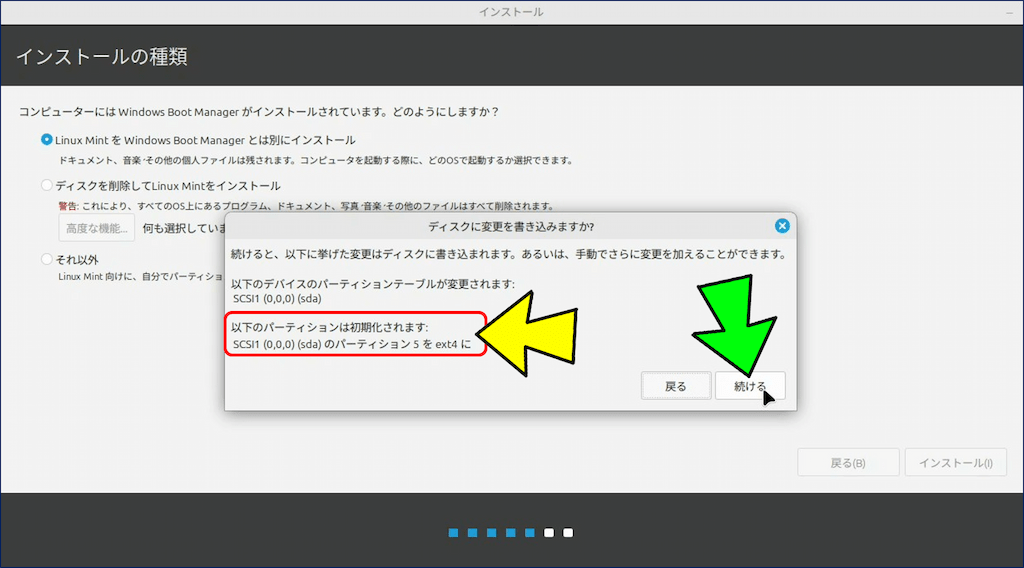Click the fifth blue progress step indicator
This screenshot has width=1024, height=568.
point(529,533)
